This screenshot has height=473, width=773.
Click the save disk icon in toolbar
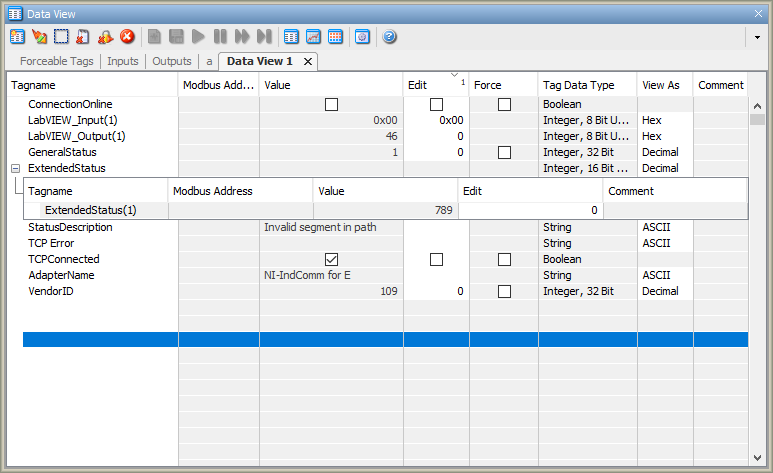[x=176, y=37]
